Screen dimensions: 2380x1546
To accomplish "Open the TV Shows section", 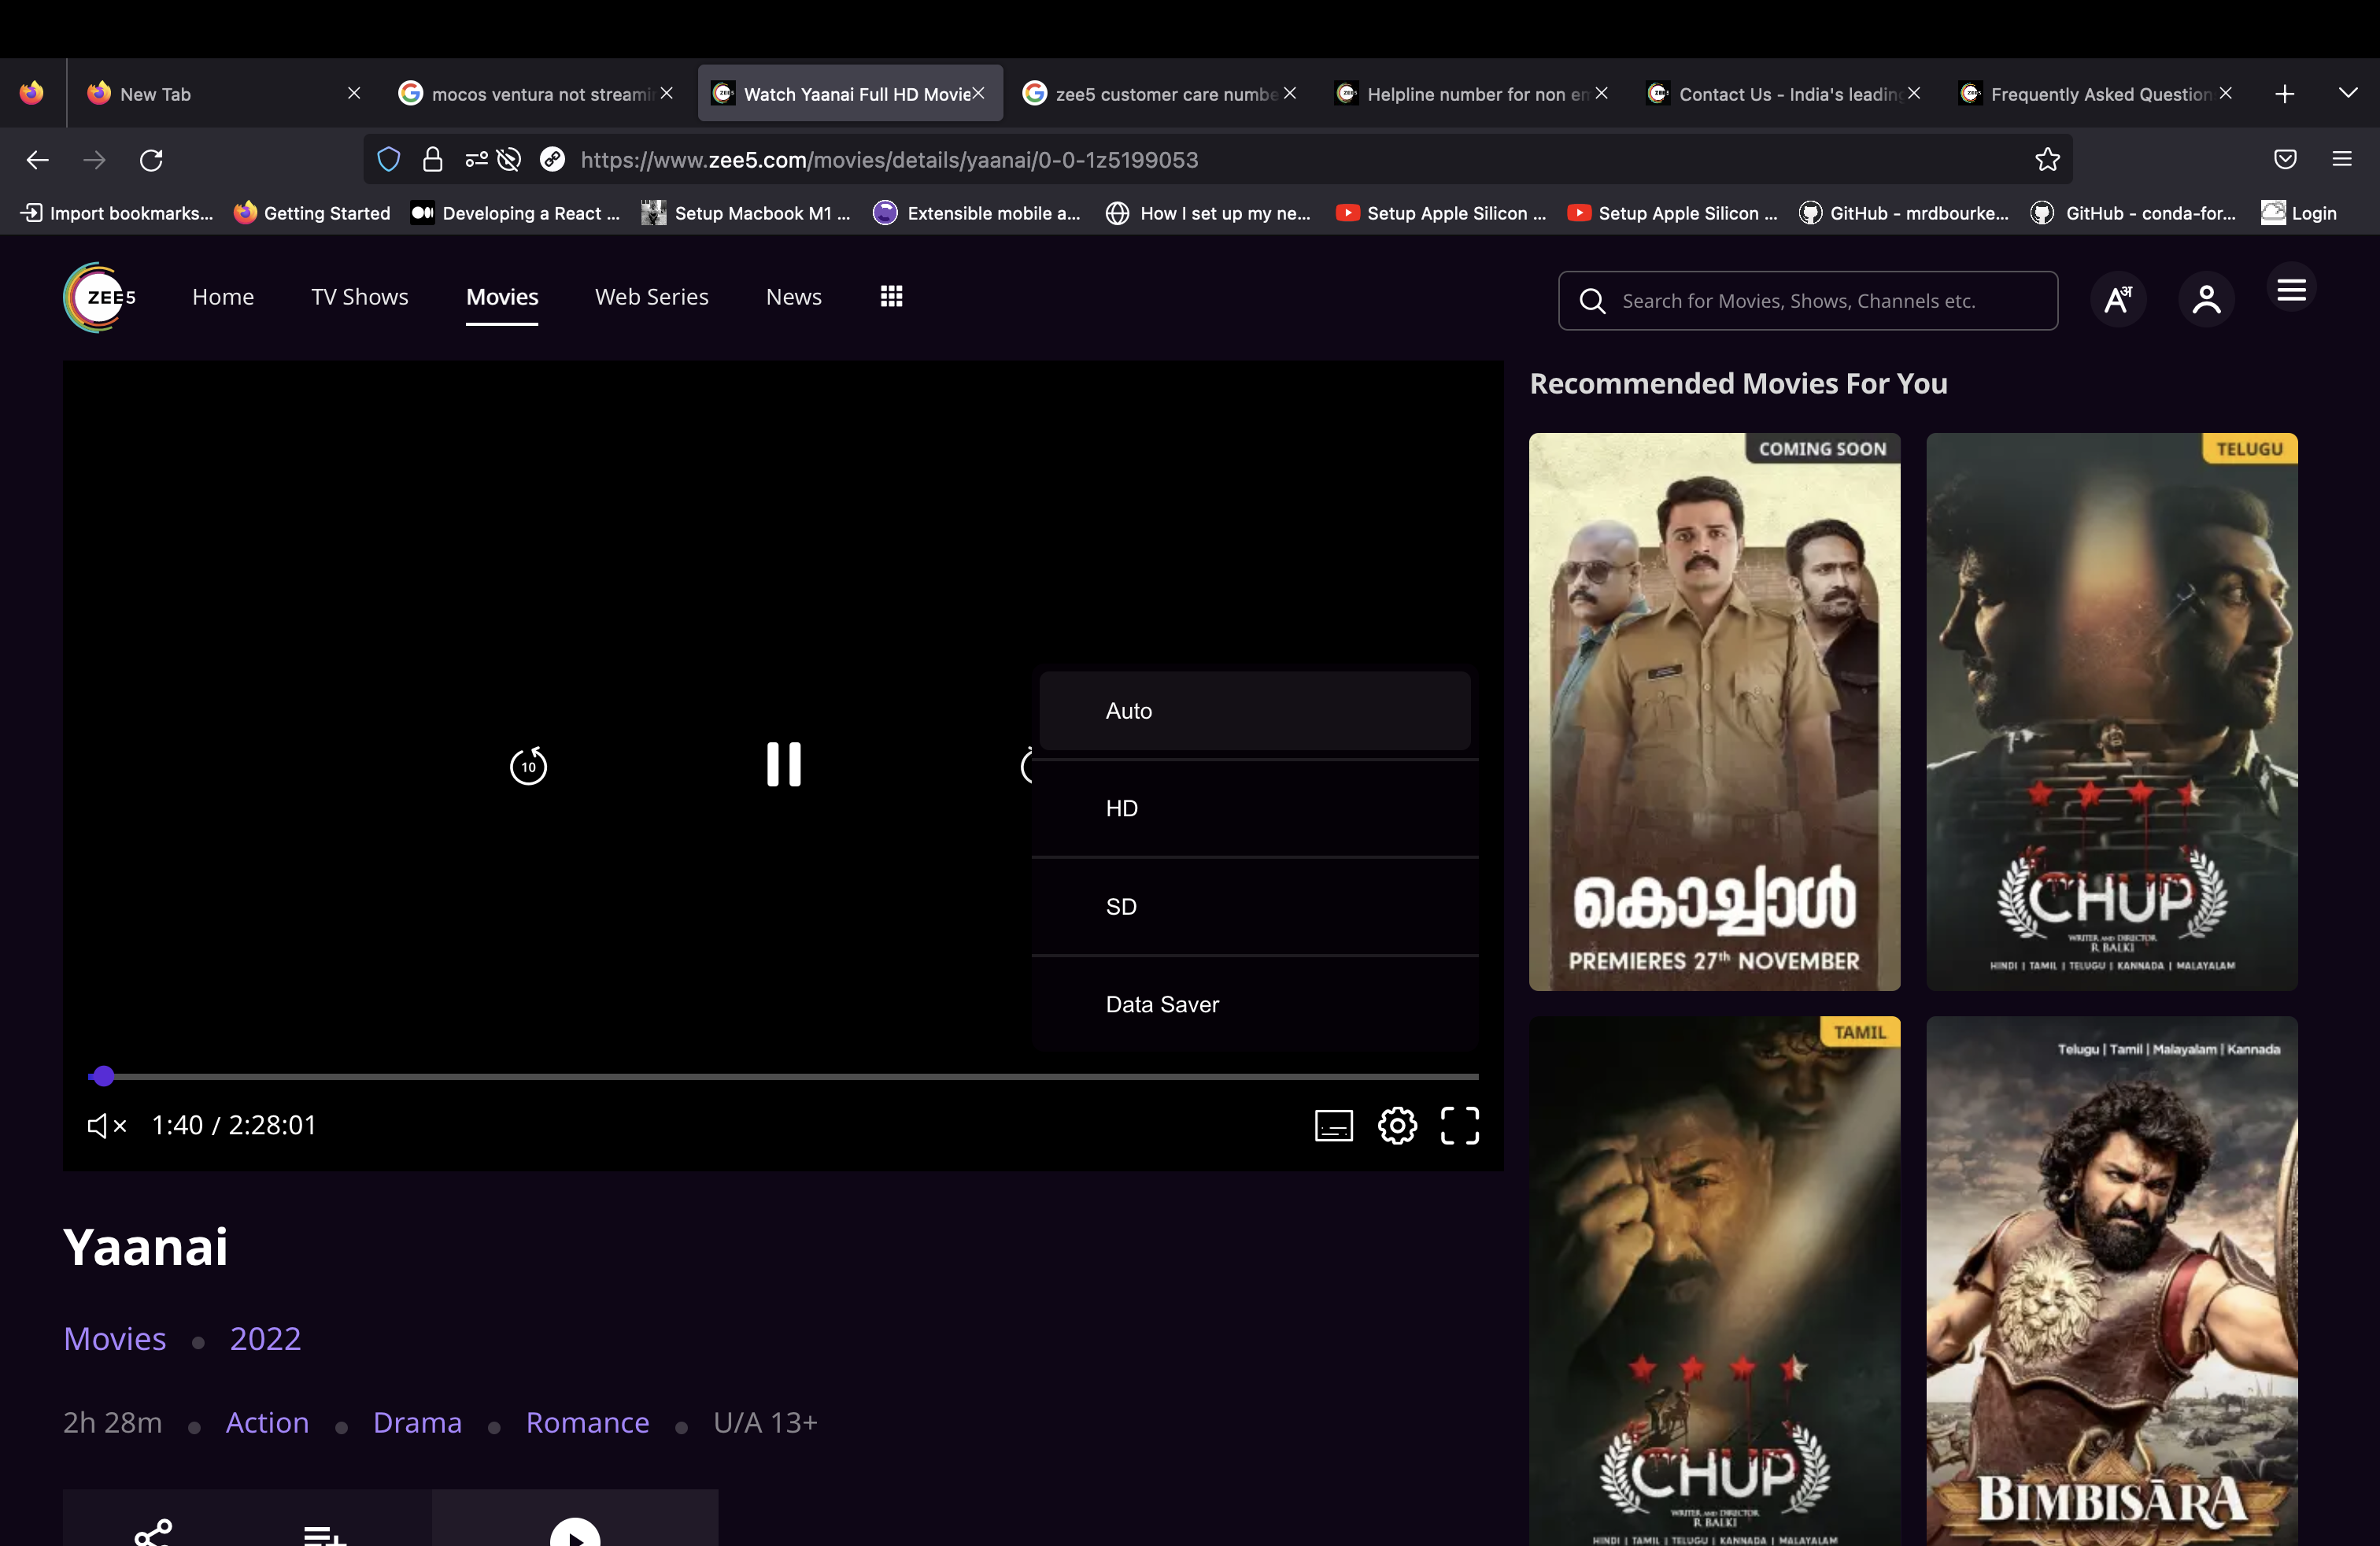I will click(359, 297).
